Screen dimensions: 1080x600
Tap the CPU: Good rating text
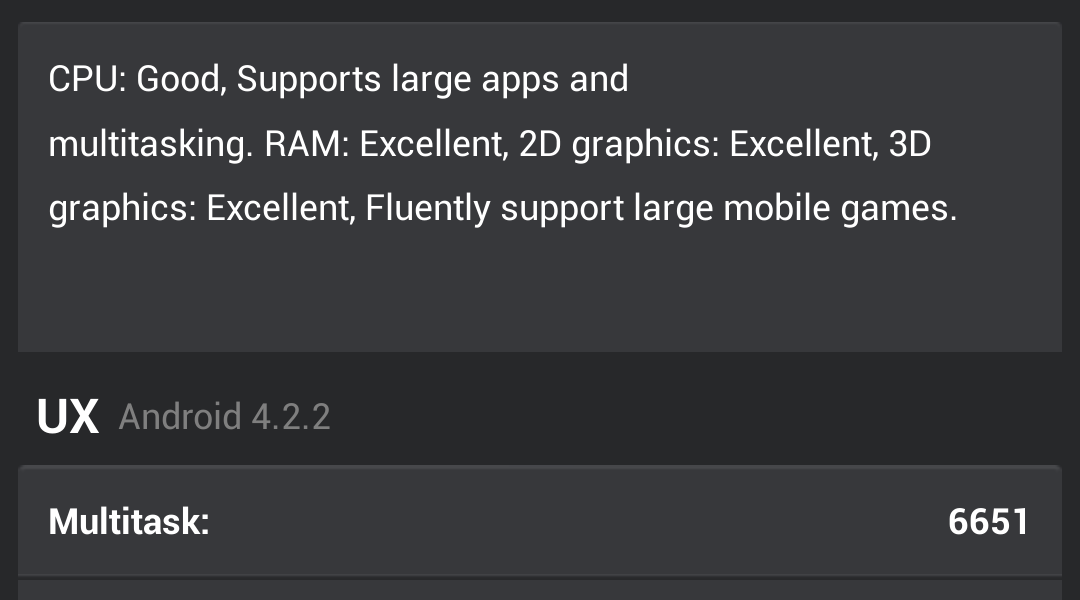coord(138,79)
